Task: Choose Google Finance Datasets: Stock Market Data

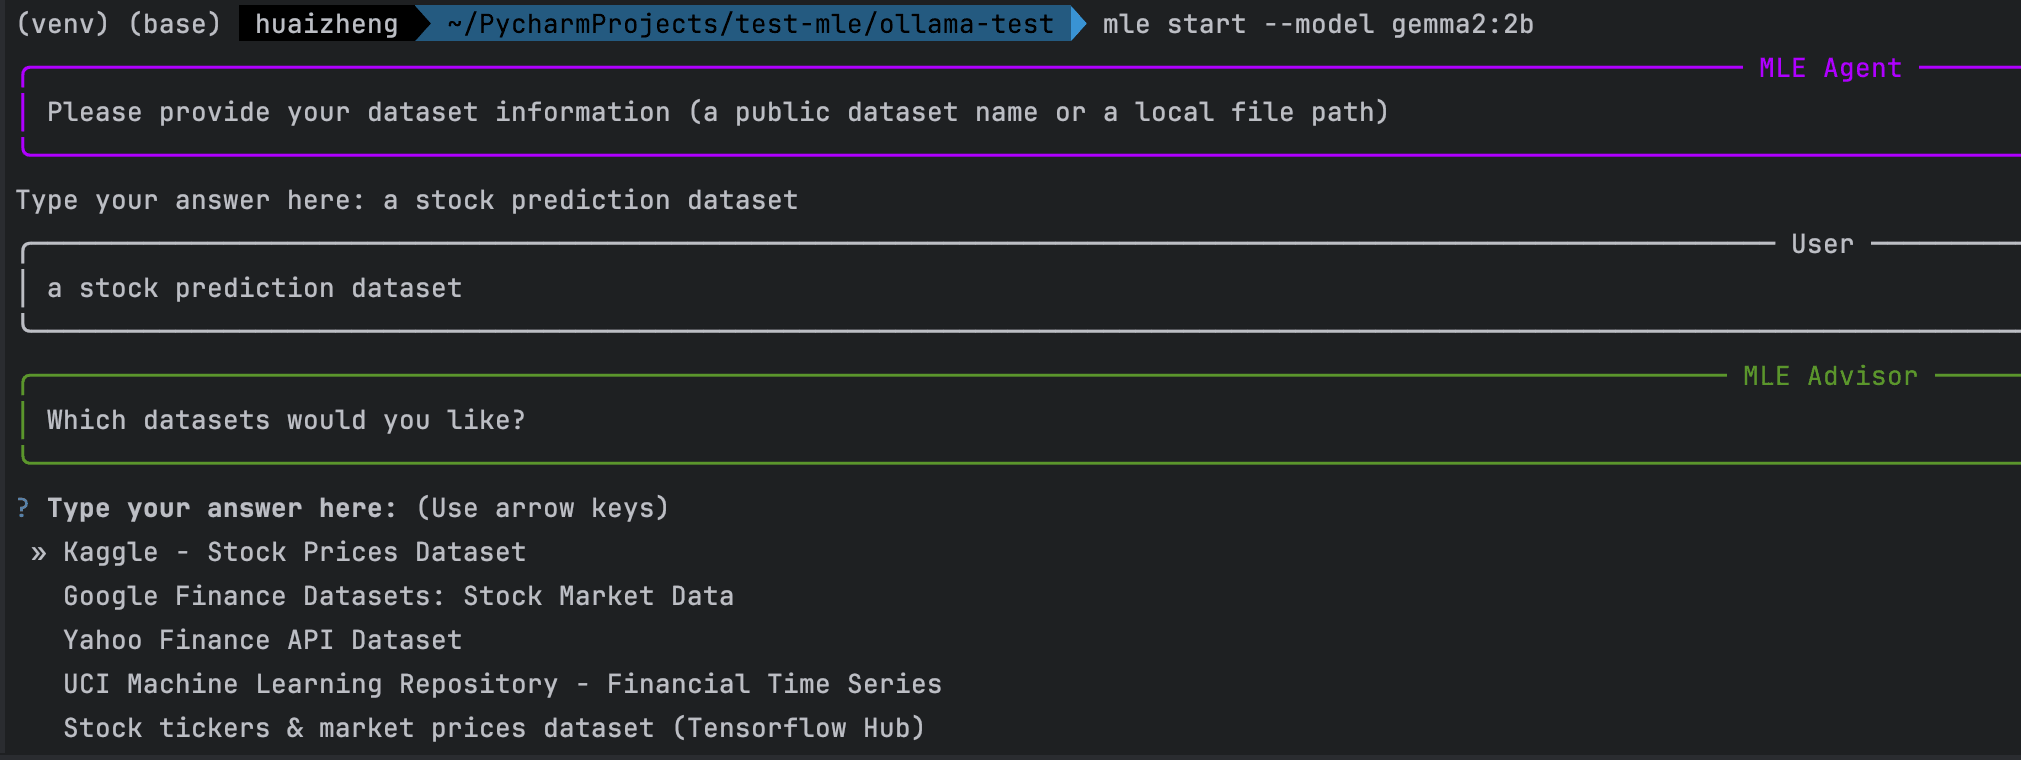Action: 398,596
